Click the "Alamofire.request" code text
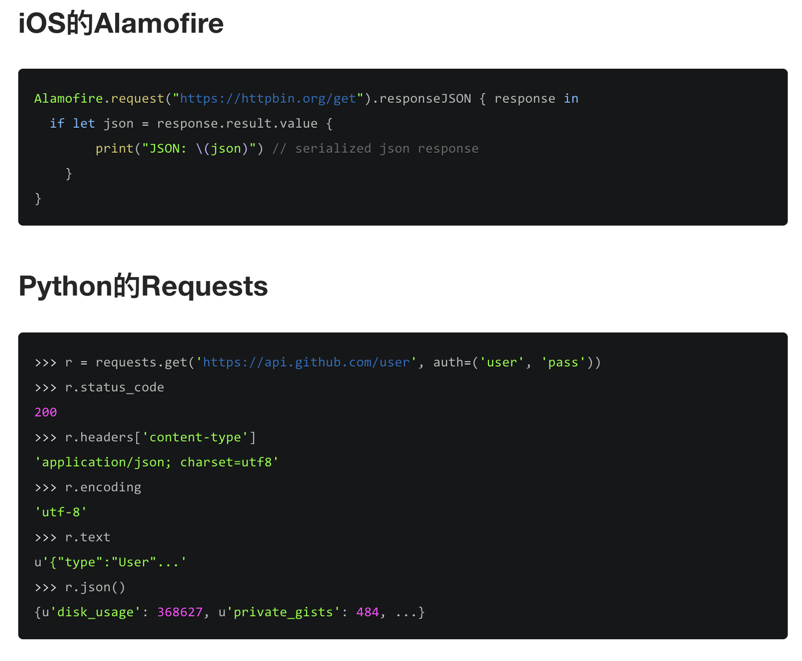The image size is (802, 661). pyautogui.click(x=99, y=98)
